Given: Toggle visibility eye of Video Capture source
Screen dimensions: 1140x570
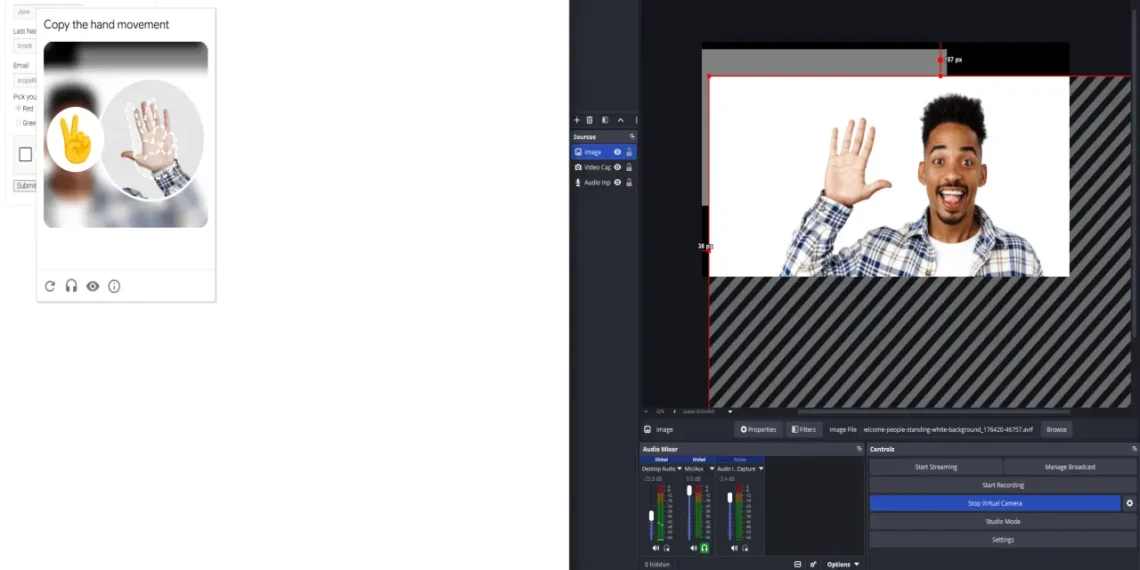Looking at the screenshot, I should [617, 167].
